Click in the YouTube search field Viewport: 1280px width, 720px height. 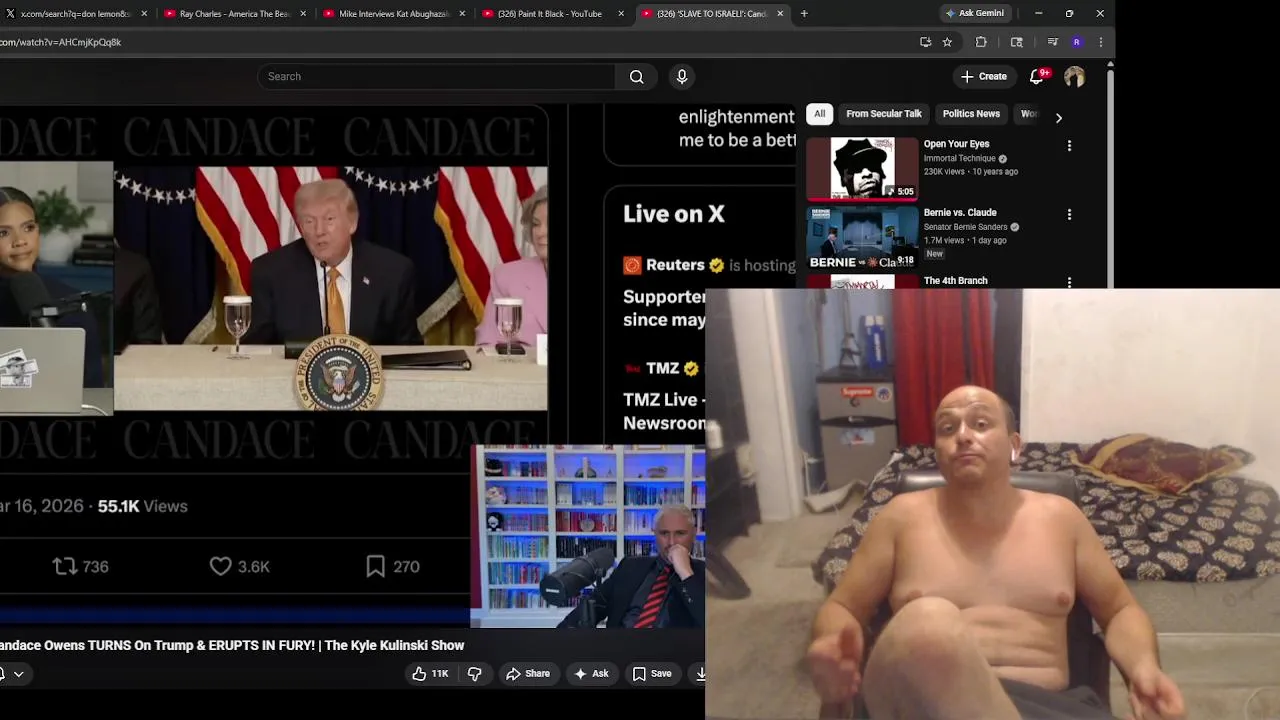point(437,77)
